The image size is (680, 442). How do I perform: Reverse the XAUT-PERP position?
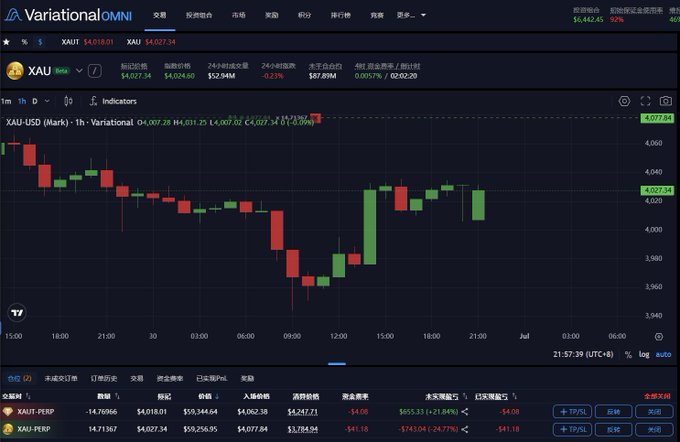point(613,412)
